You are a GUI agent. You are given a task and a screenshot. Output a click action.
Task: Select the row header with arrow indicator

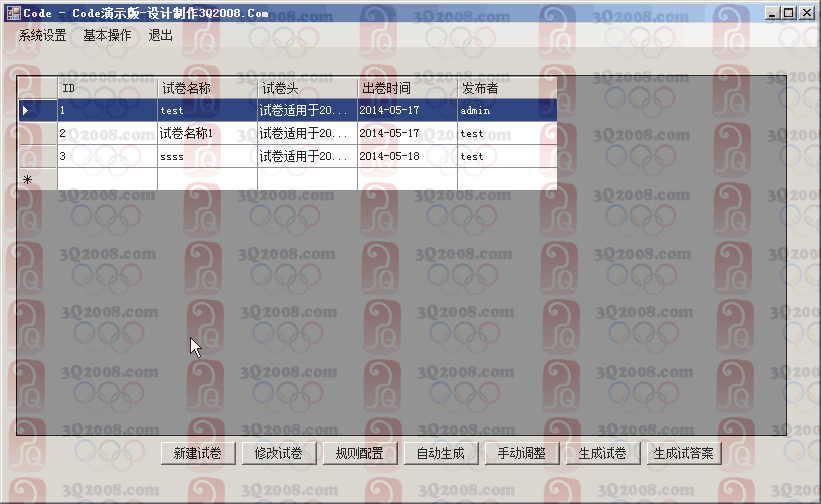coord(38,110)
